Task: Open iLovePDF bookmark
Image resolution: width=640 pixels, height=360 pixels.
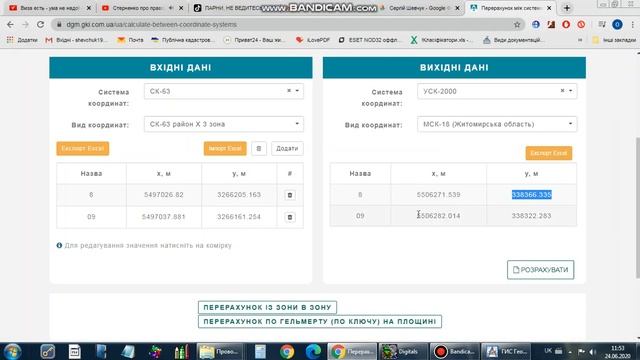Action: (x=313, y=40)
